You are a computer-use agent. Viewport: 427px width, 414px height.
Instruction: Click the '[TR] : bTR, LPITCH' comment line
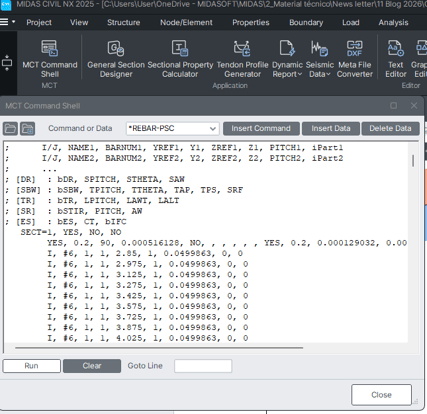[x=92, y=201]
